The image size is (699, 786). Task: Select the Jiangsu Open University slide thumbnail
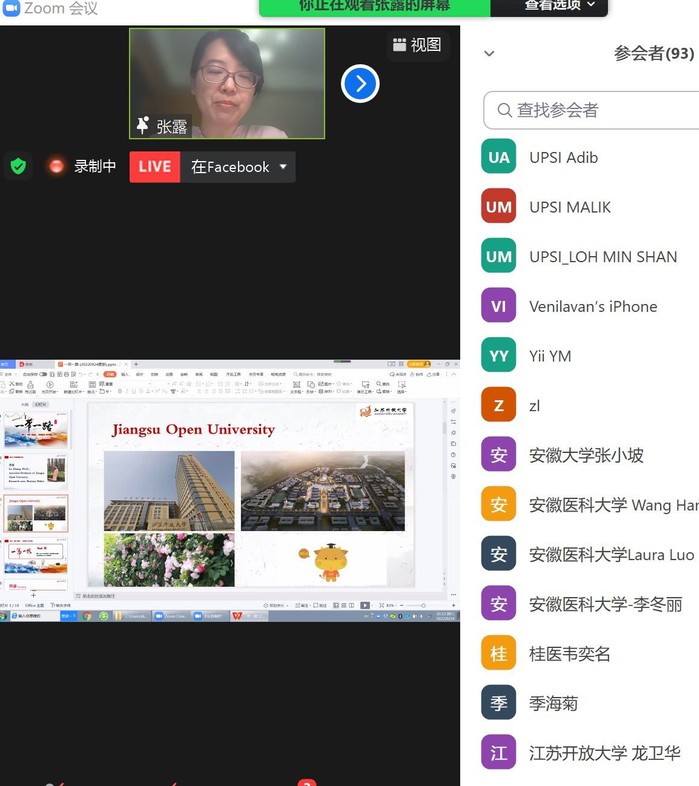pos(36,512)
